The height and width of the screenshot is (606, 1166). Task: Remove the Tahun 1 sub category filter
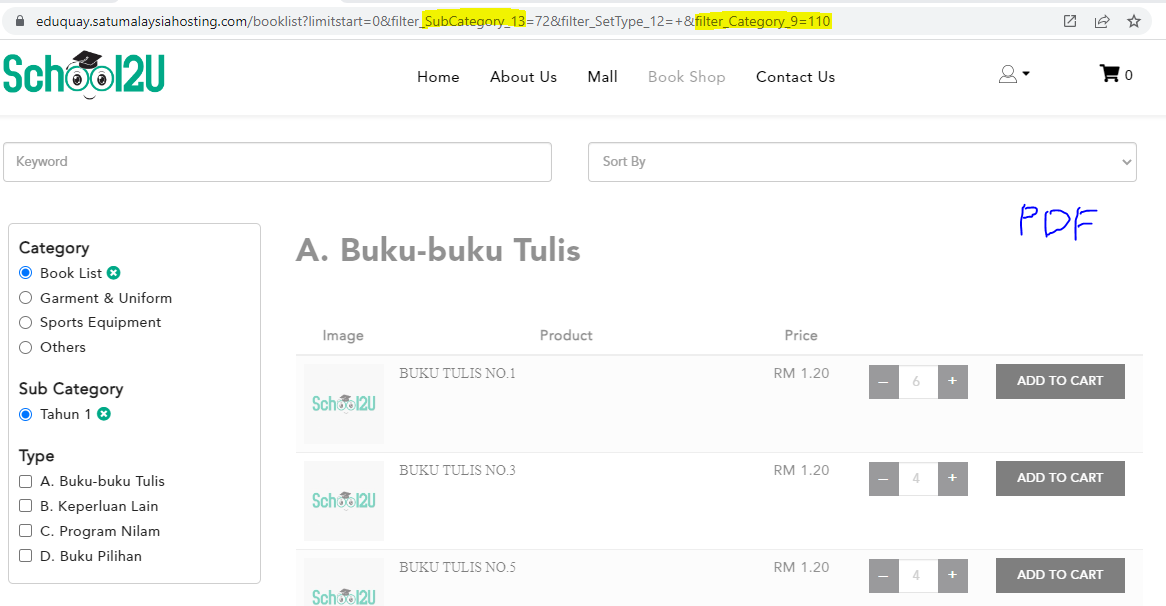tap(104, 414)
